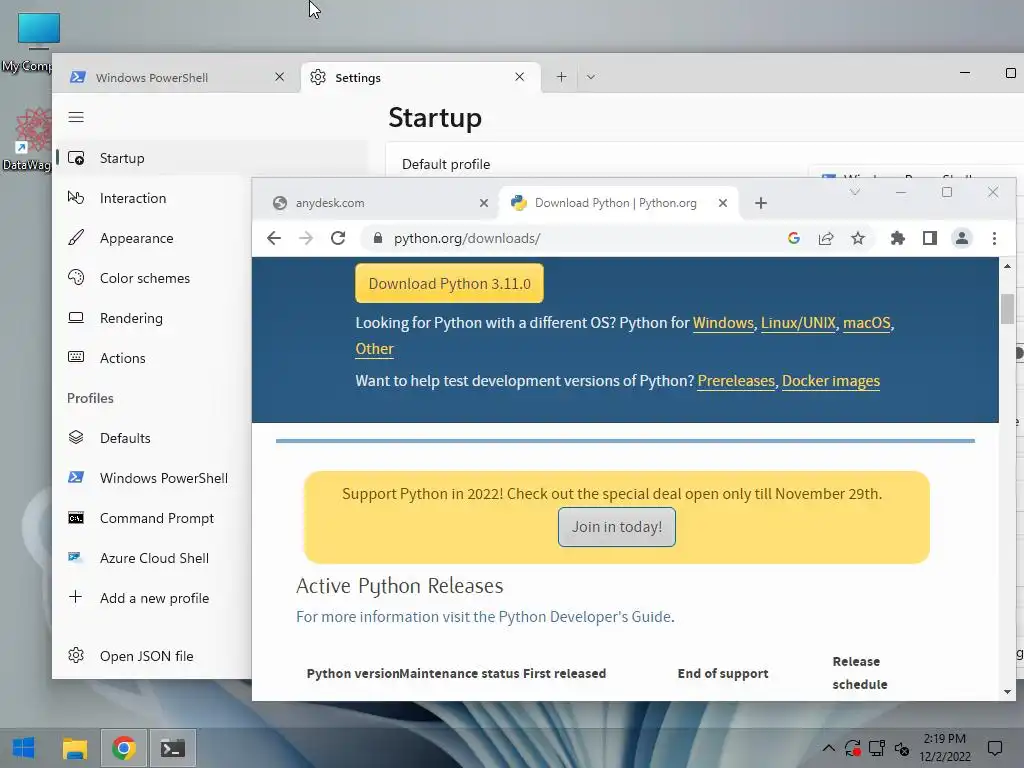The width and height of the screenshot is (1024, 768).
Task: Bookmark this page with the star icon
Action: [857, 238]
